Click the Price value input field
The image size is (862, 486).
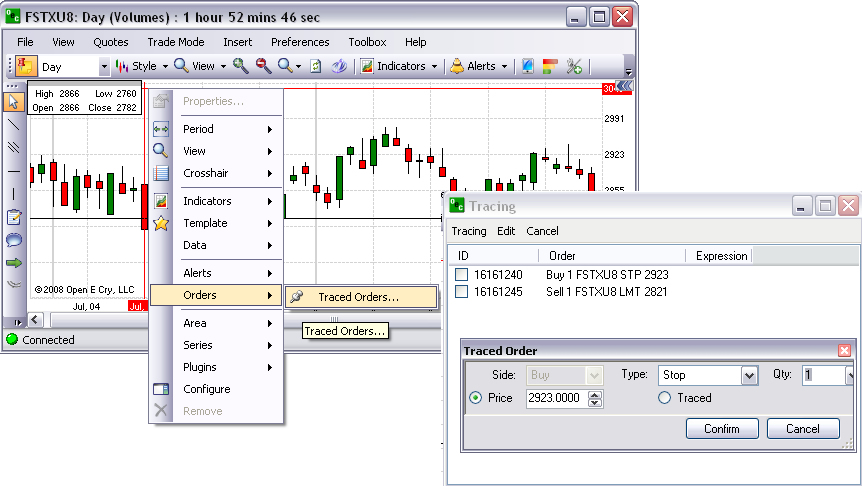tap(556, 398)
